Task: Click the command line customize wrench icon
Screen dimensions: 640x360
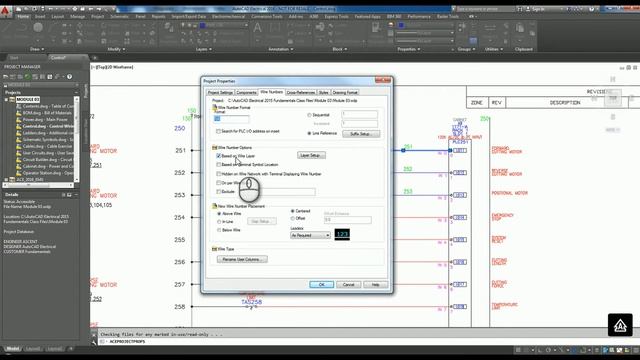Action: tap(94, 342)
